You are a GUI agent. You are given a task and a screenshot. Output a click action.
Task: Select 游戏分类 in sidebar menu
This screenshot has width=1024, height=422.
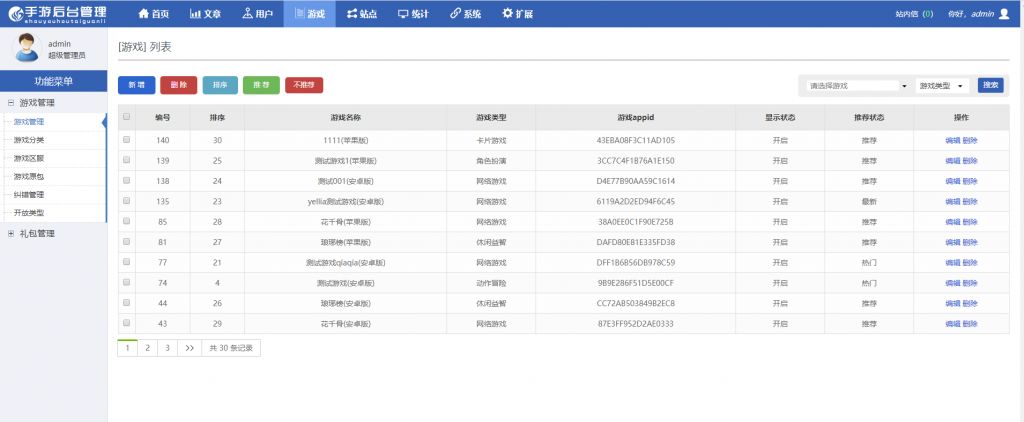[29, 140]
